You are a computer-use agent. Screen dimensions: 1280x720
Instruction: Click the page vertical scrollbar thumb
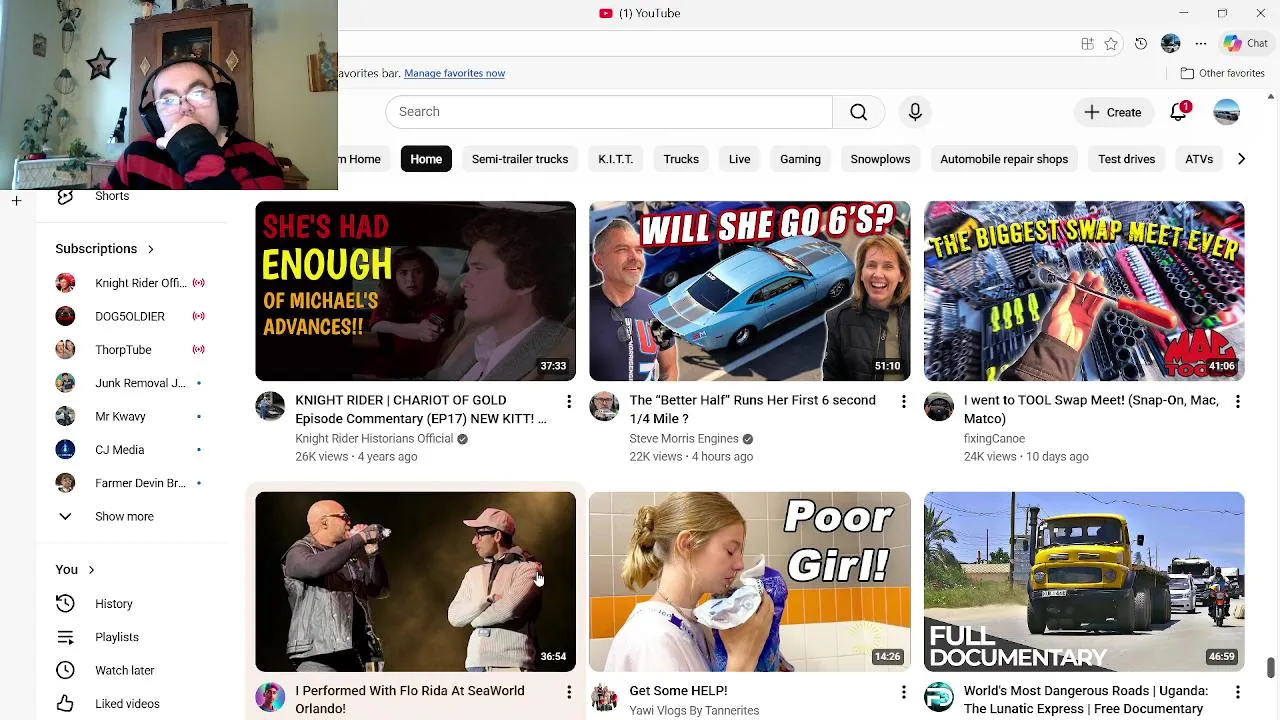[1271, 667]
